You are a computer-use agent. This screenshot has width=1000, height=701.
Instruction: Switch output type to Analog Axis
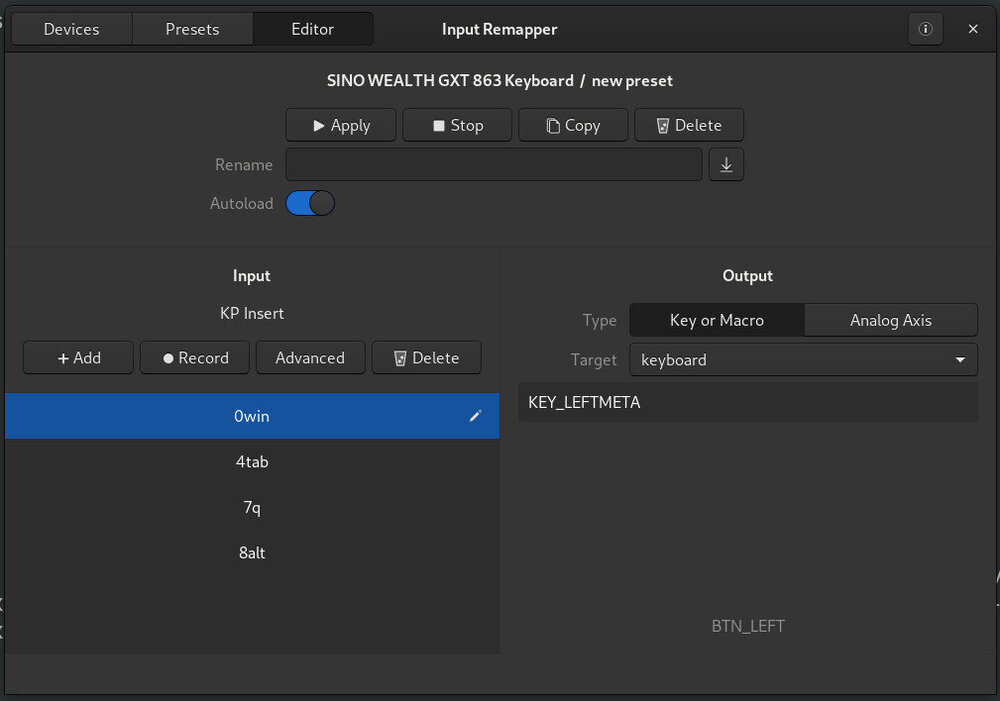890,320
